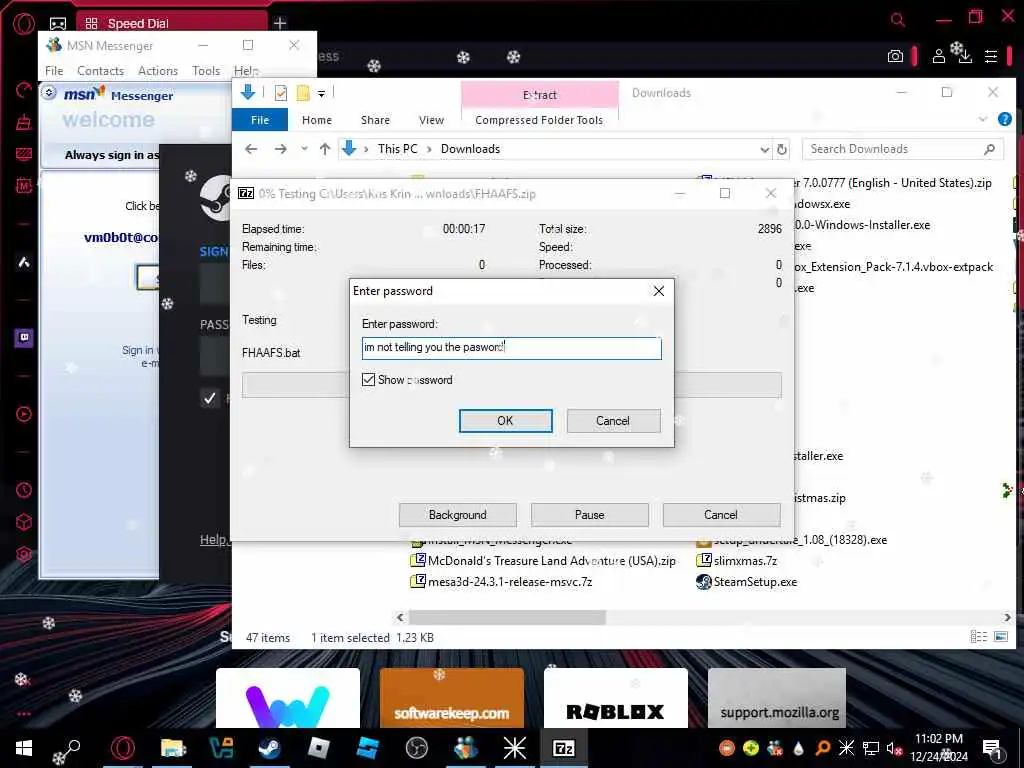Select the SteamSetup.exe file

(x=746, y=582)
